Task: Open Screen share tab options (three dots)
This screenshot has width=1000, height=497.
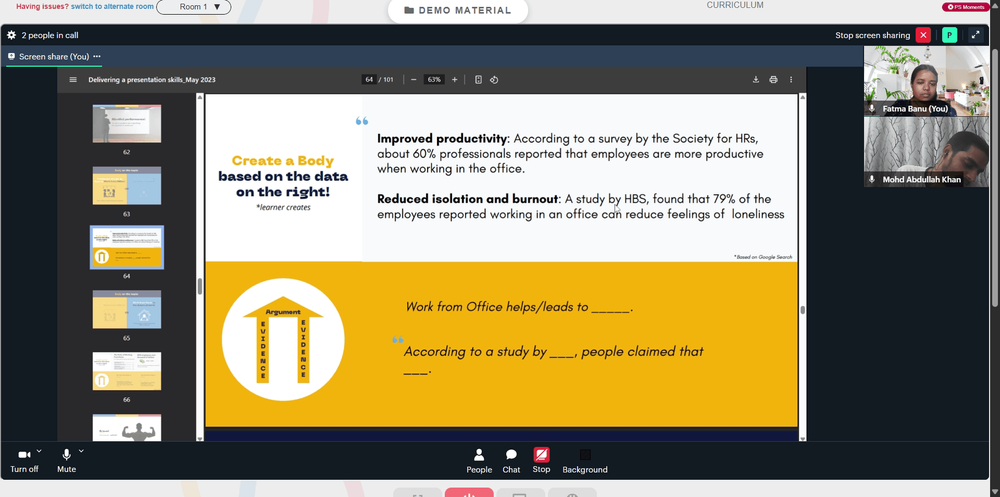Action: click(x=97, y=56)
